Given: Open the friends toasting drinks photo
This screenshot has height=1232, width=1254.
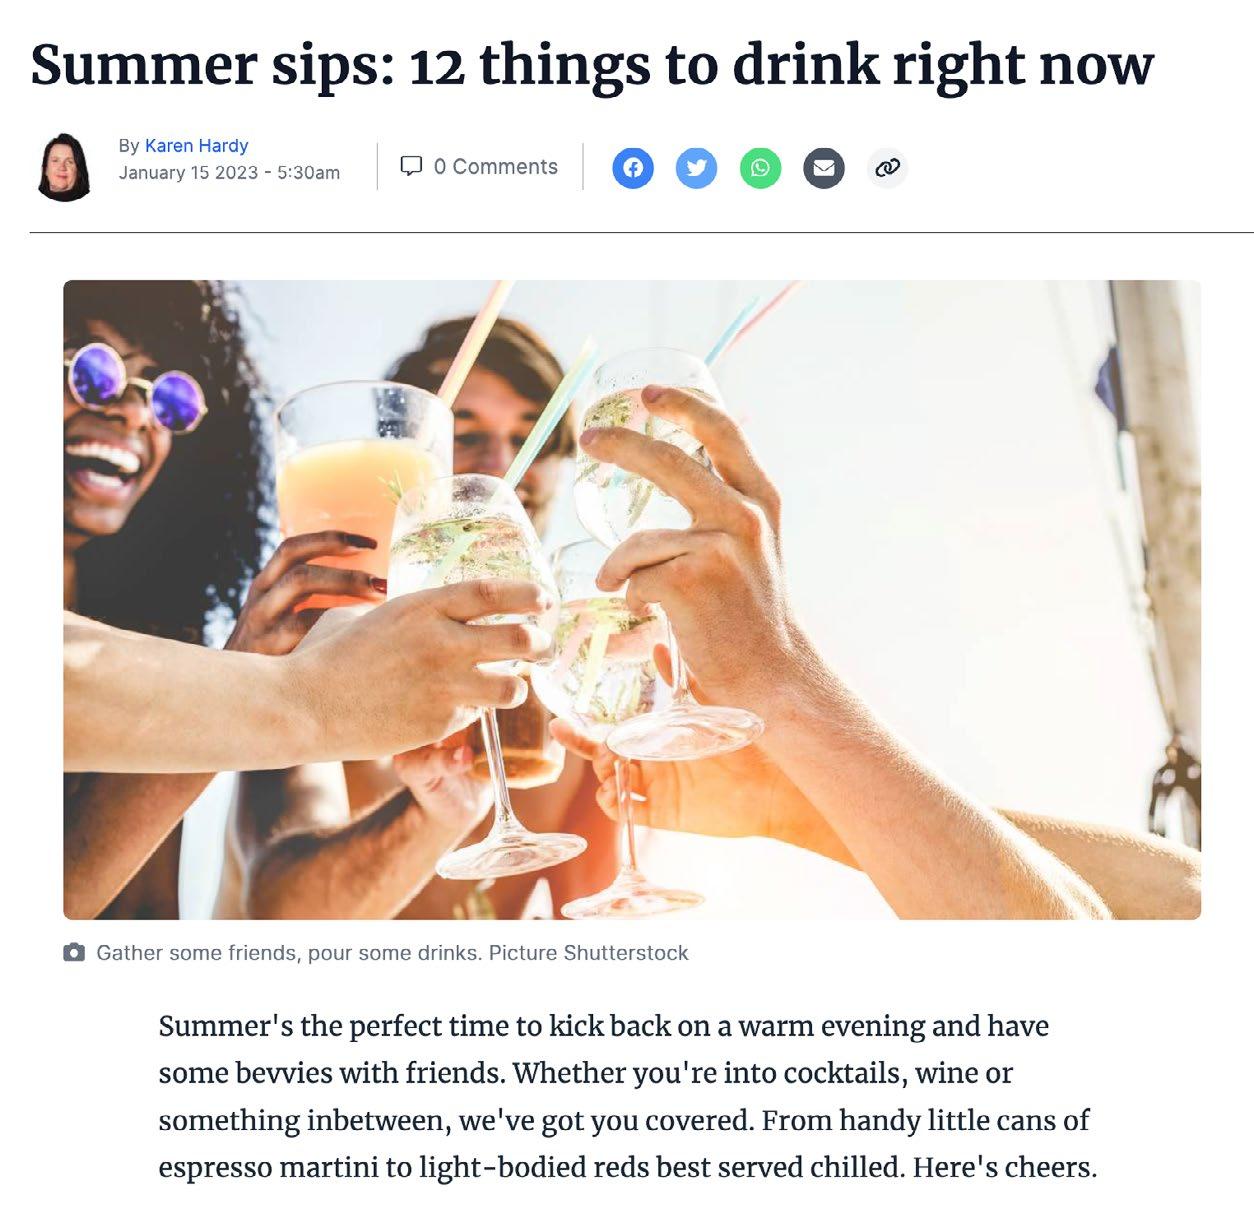Looking at the screenshot, I should [632, 600].
